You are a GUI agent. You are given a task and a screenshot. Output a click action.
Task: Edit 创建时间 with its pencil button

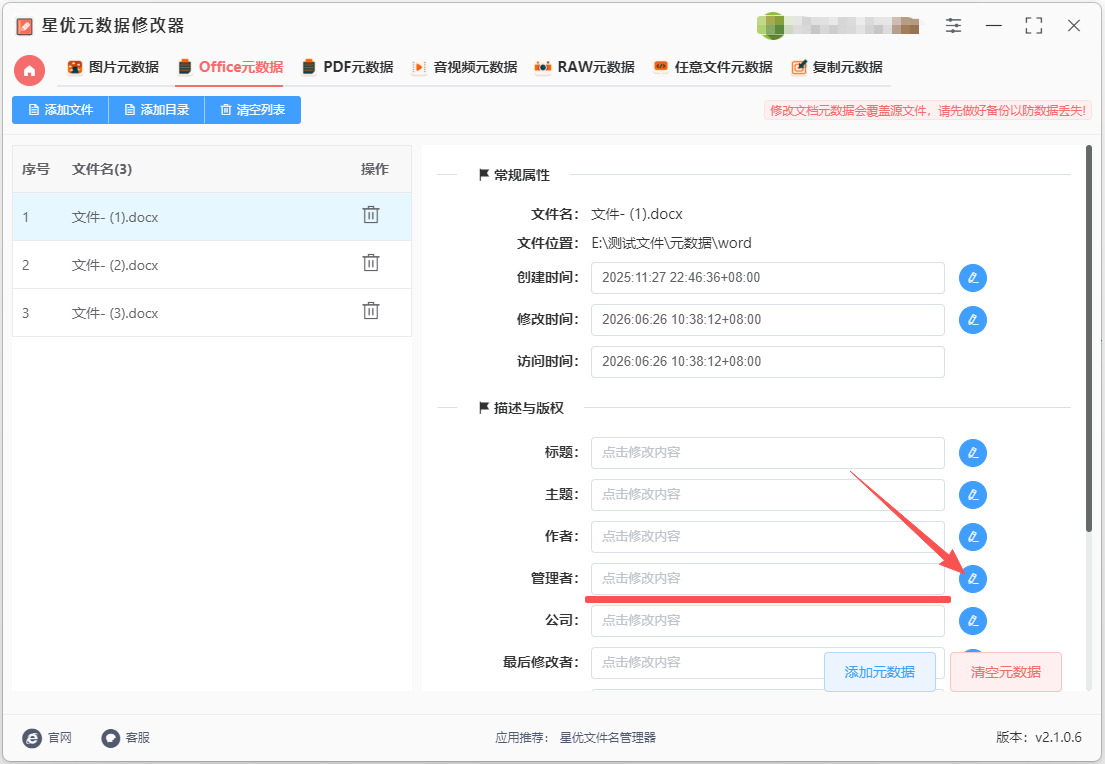click(973, 278)
